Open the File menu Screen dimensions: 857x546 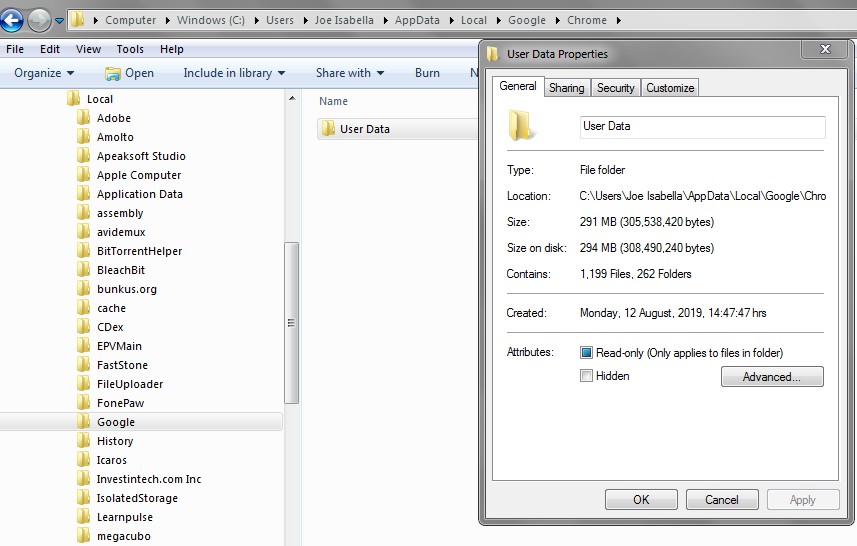15,49
